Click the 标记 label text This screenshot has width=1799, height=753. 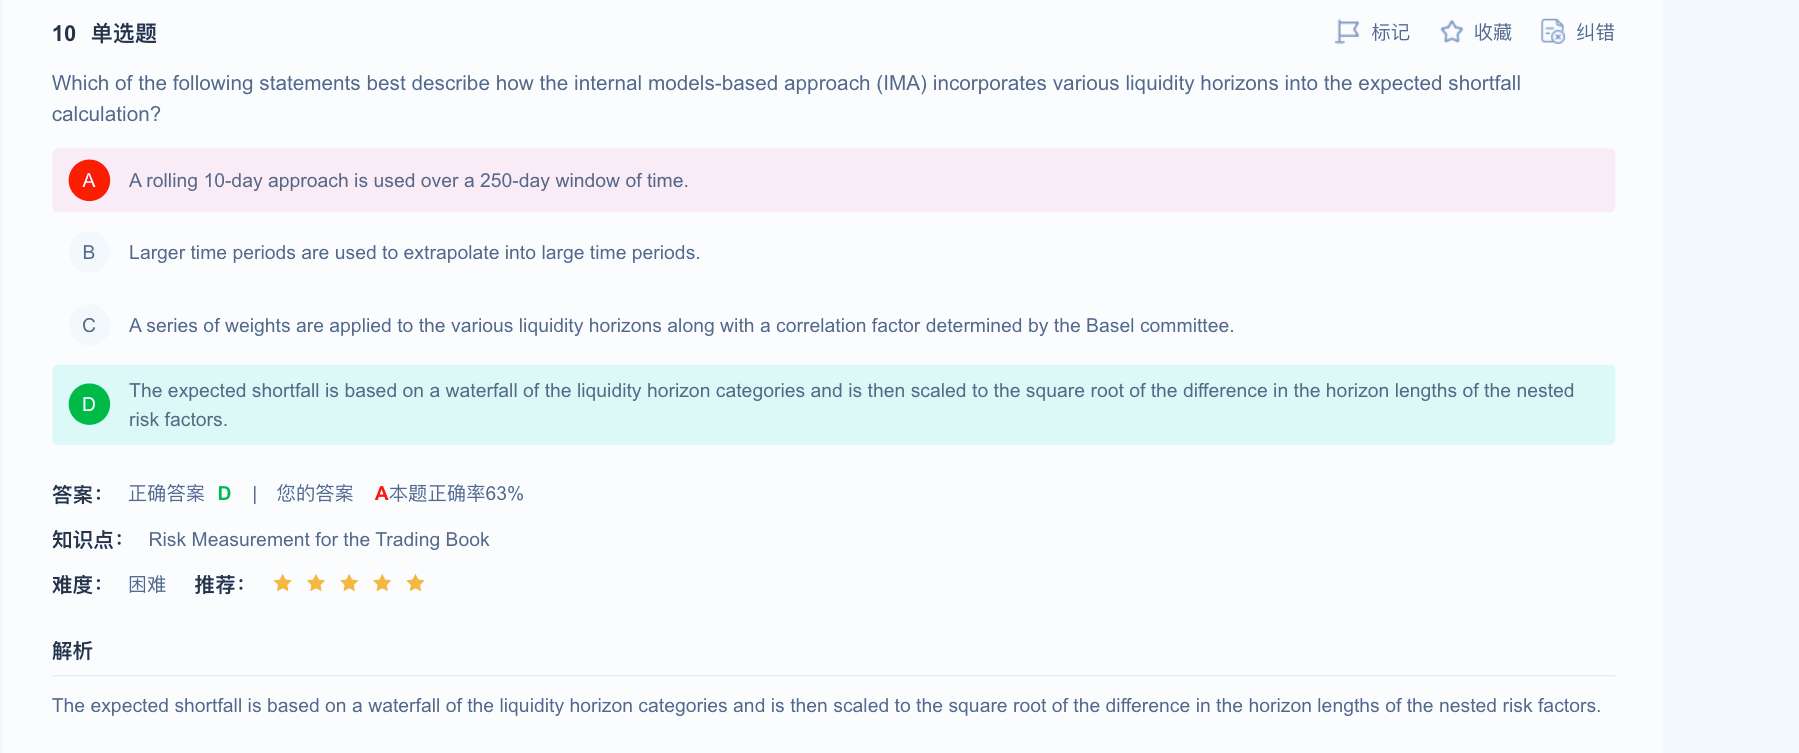point(1390,32)
